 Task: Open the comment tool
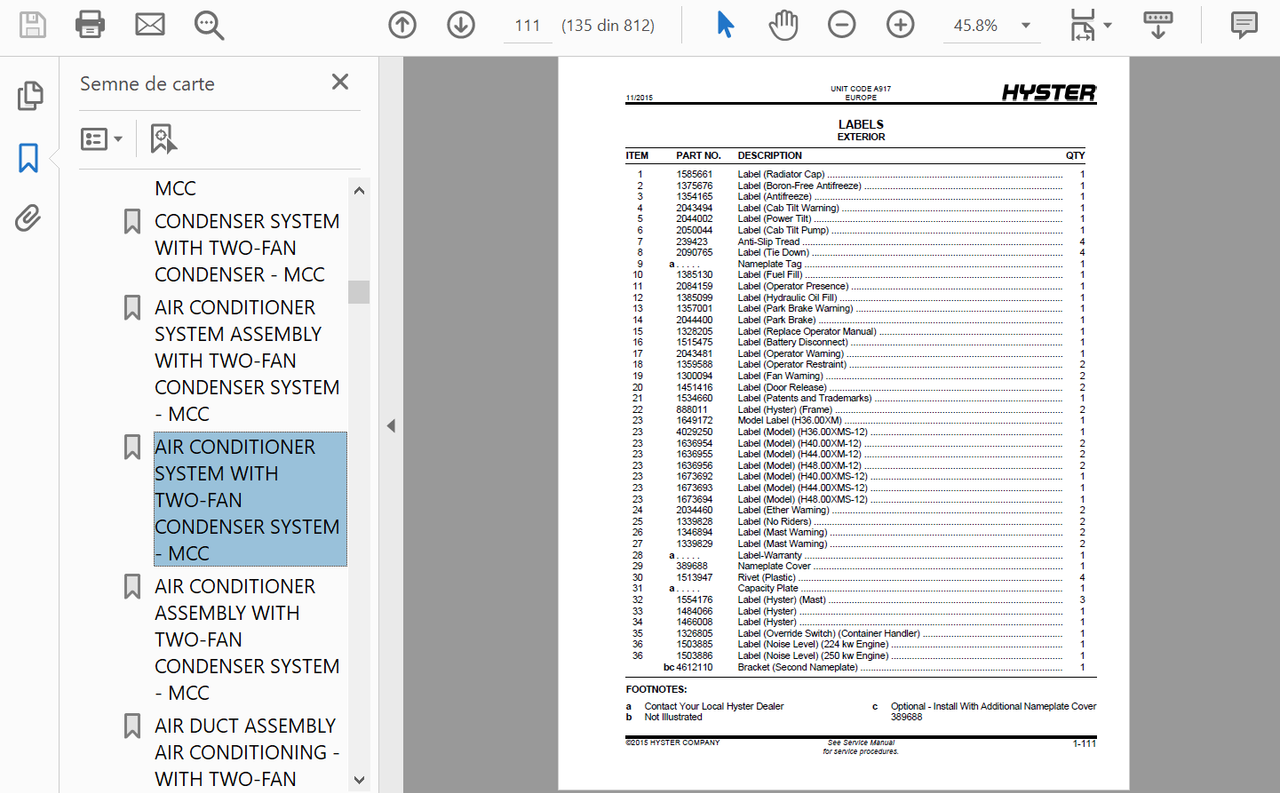(1244, 25)
